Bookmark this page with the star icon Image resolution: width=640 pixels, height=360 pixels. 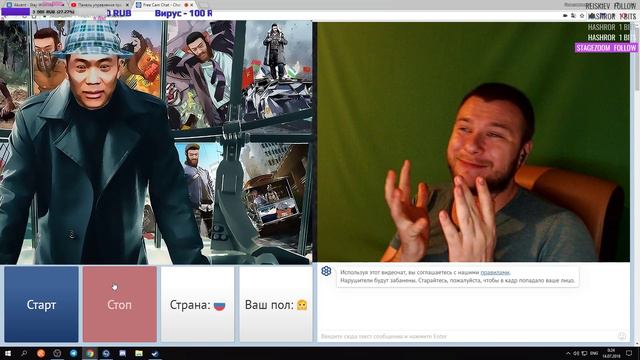coord(582,16)
